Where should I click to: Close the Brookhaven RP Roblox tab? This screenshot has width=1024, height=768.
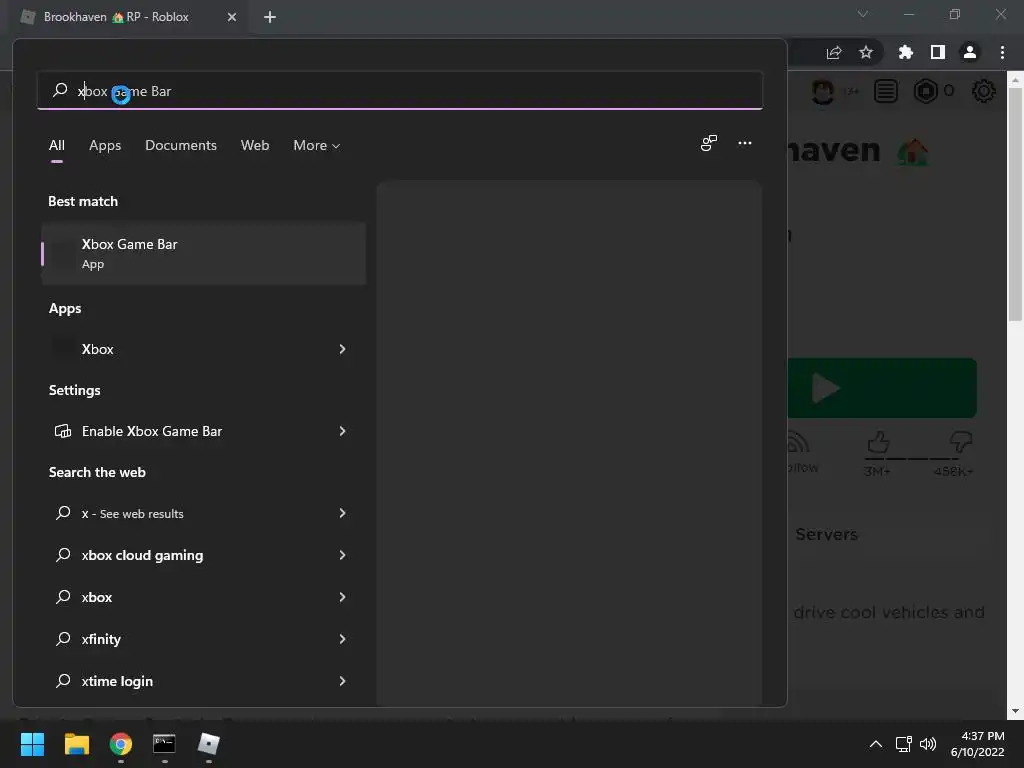coord(231,17)
